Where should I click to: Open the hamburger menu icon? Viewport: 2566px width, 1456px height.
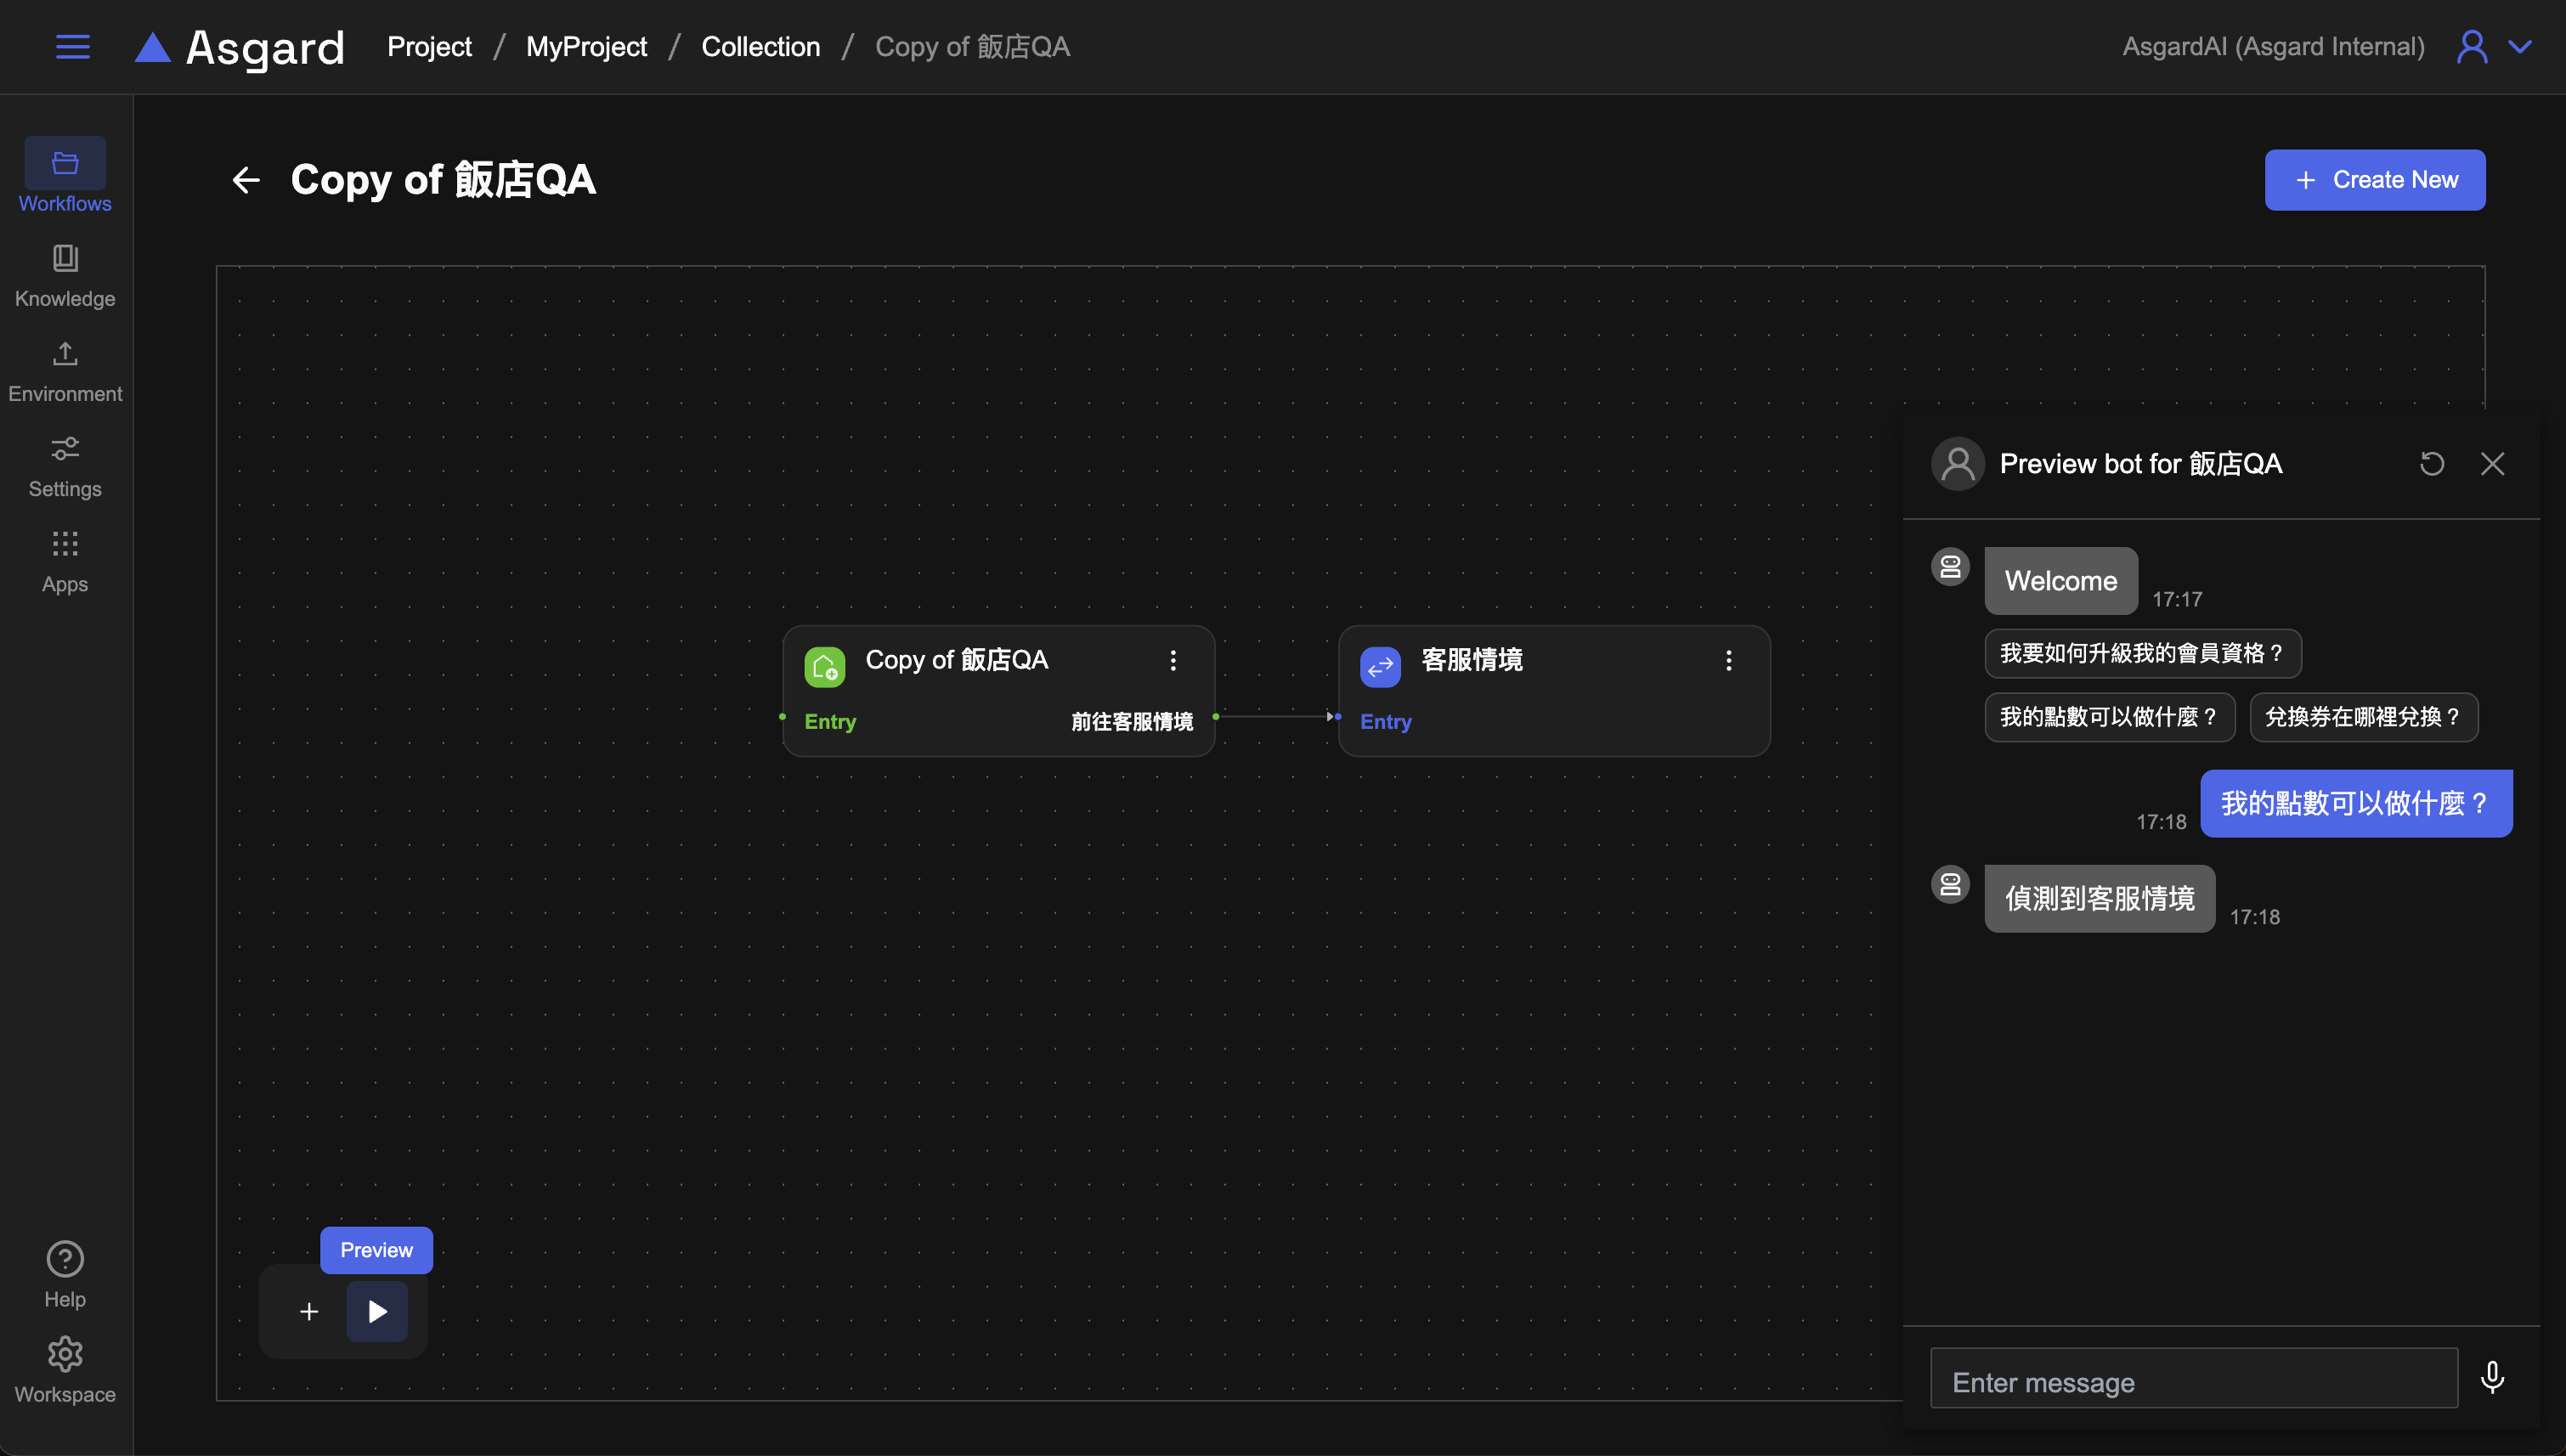pyautogui.click(x=72, y=47)
